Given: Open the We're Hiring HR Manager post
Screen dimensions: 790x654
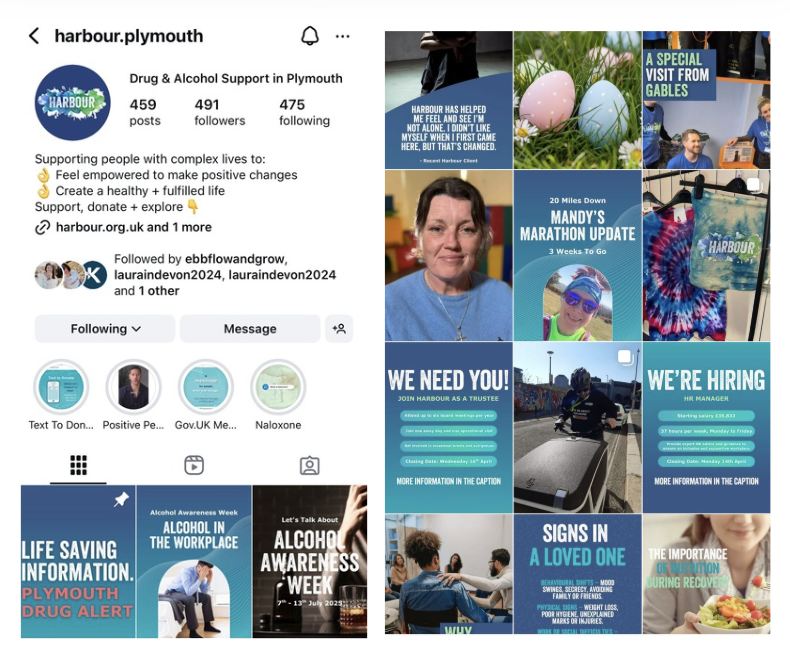Looking at the screenshot, I should point(706,427).
